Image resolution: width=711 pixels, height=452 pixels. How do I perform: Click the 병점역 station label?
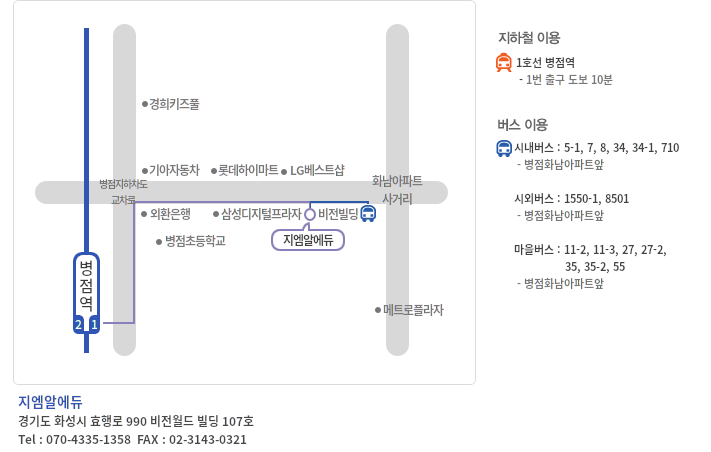coord(86,285)
